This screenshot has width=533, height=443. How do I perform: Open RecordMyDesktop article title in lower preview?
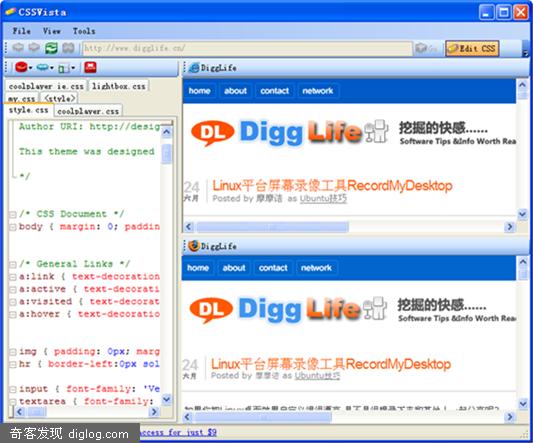coord(331,364)
